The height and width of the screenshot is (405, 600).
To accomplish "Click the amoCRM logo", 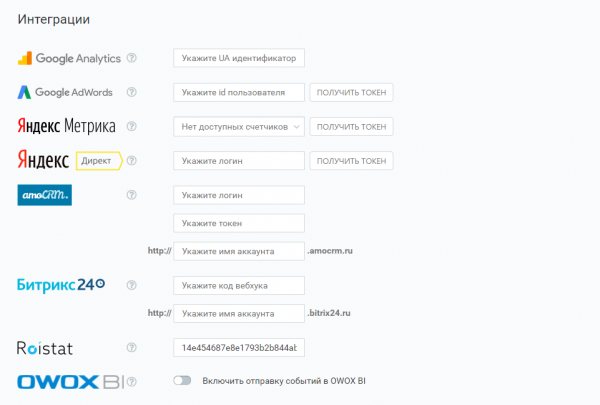I will pos(44,195).
